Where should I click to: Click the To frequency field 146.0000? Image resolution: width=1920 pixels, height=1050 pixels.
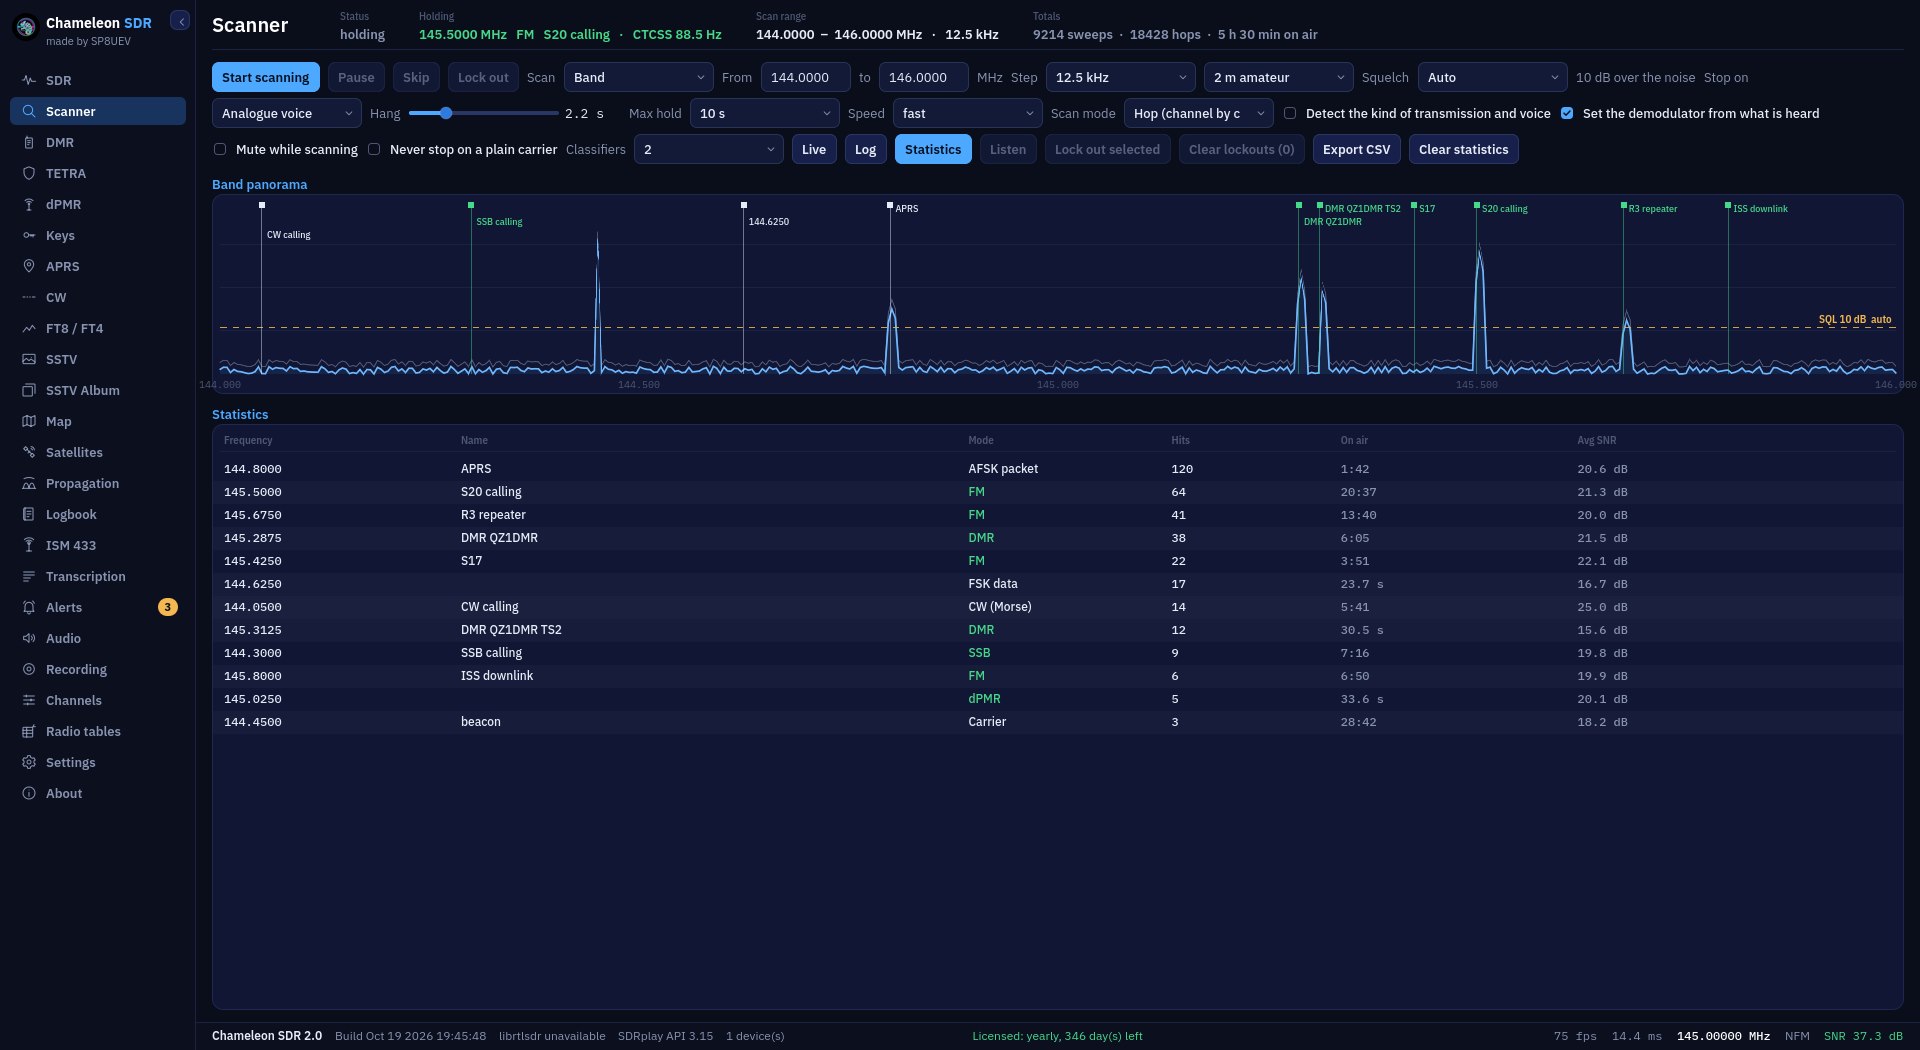[x=924, y=77]
